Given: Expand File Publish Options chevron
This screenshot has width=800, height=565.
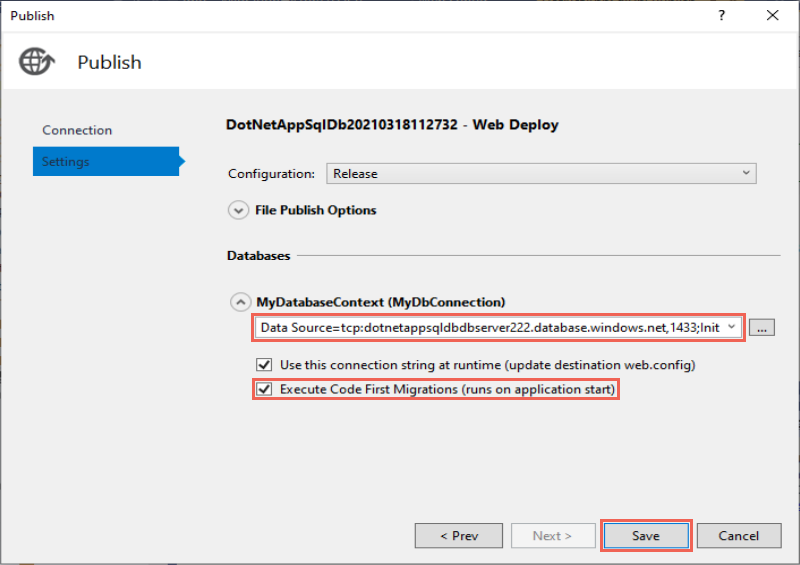Looking at the screenshot, I should coord(238,210).
